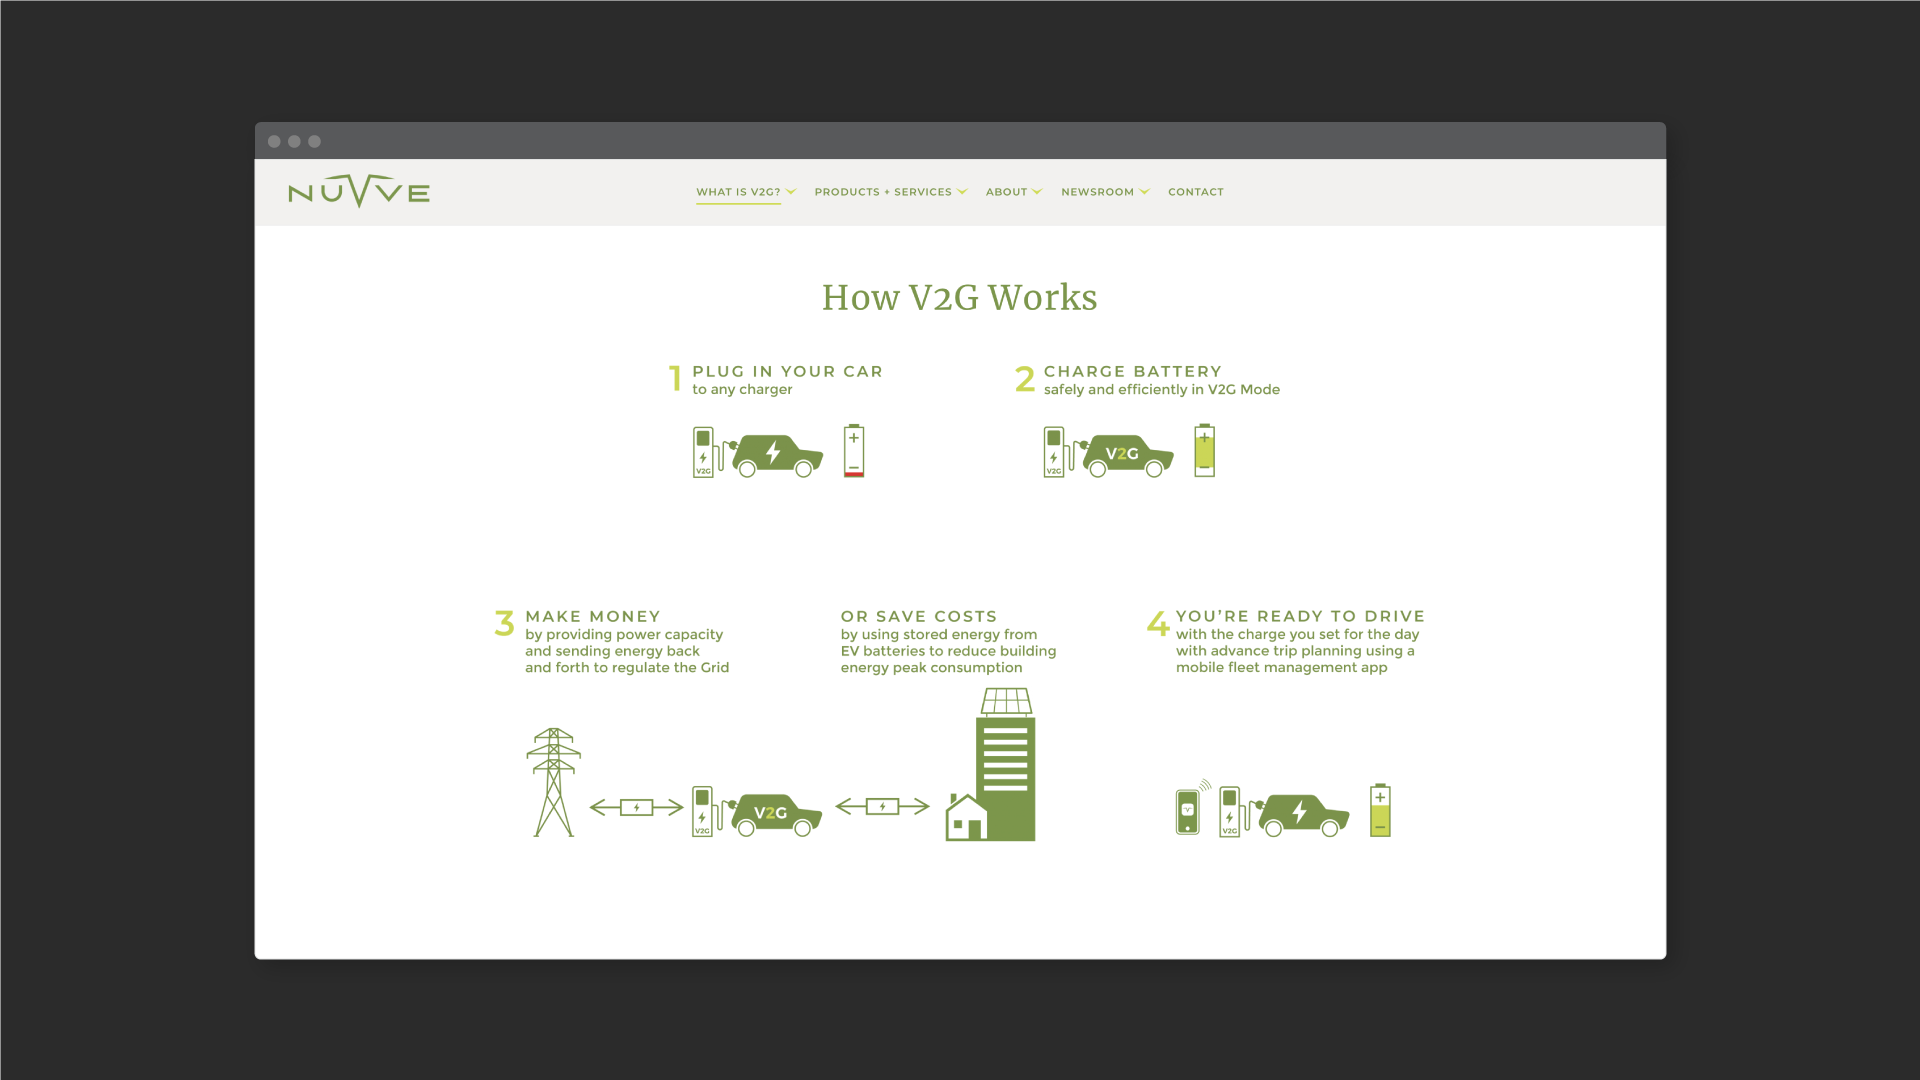This screenshot has width=1920, height=1080.
Task: Click the partially charged battery in step 4
Action: (x=1380, y=810)
